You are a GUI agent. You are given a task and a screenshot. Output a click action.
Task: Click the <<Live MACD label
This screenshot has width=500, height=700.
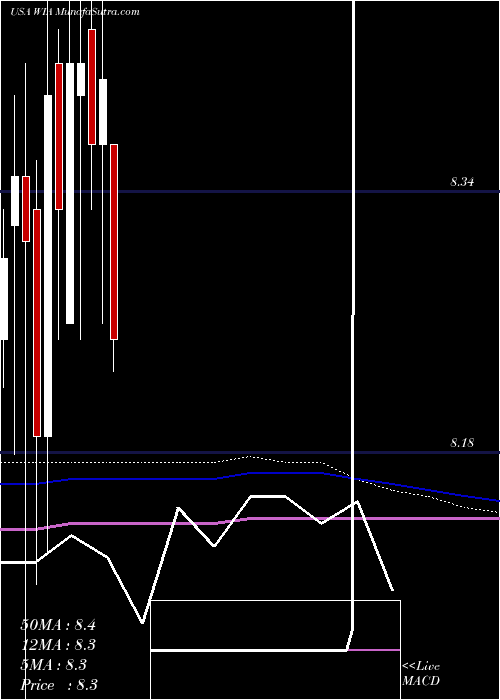(x=421, y=673)
